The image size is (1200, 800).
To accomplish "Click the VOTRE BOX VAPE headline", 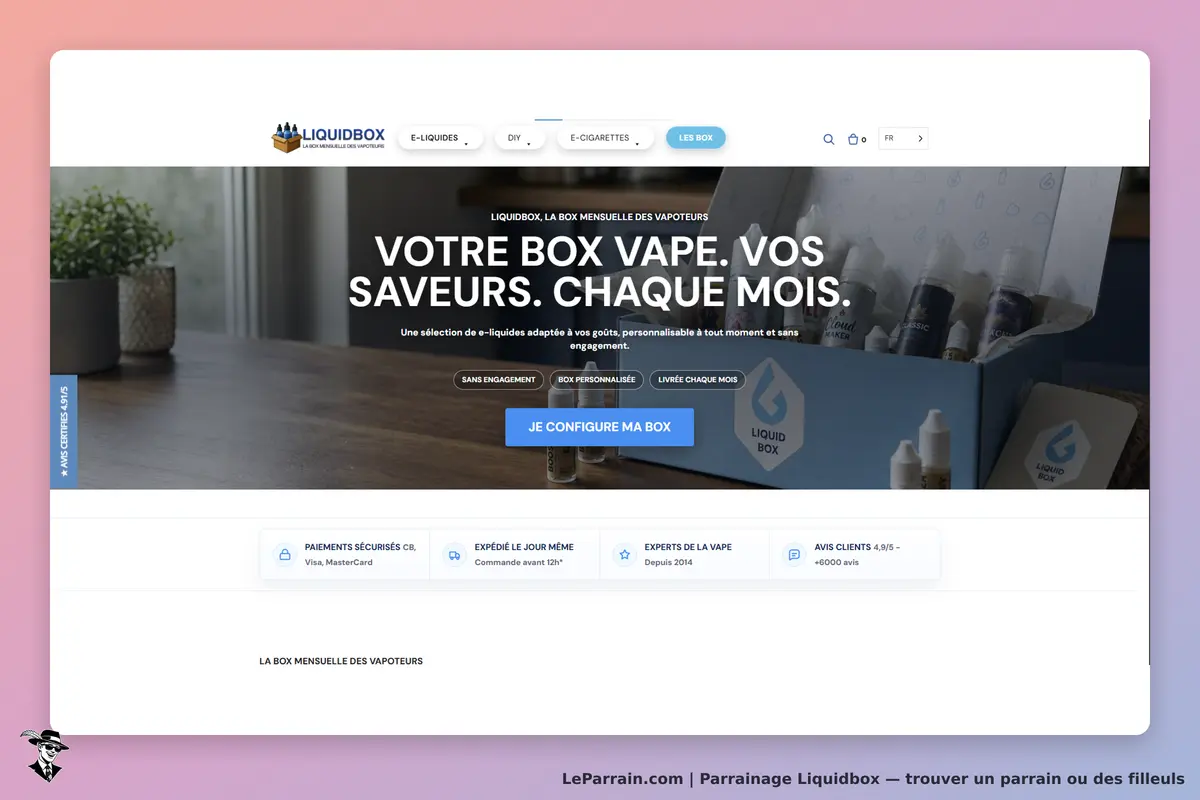I will click(599, 271).
